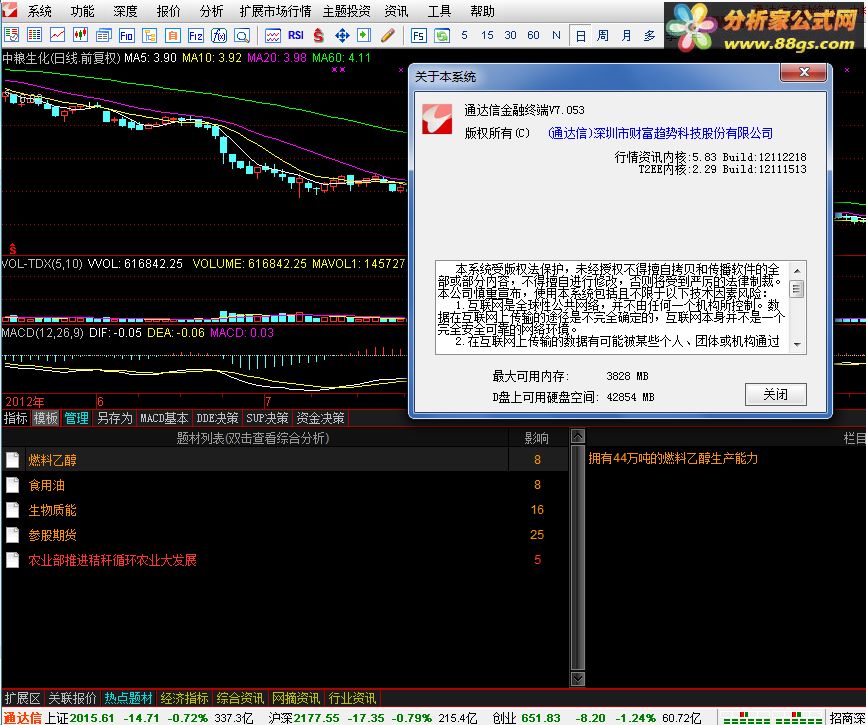
Task: Click the license text scrollbar thumb
Action: click(797, 289)
